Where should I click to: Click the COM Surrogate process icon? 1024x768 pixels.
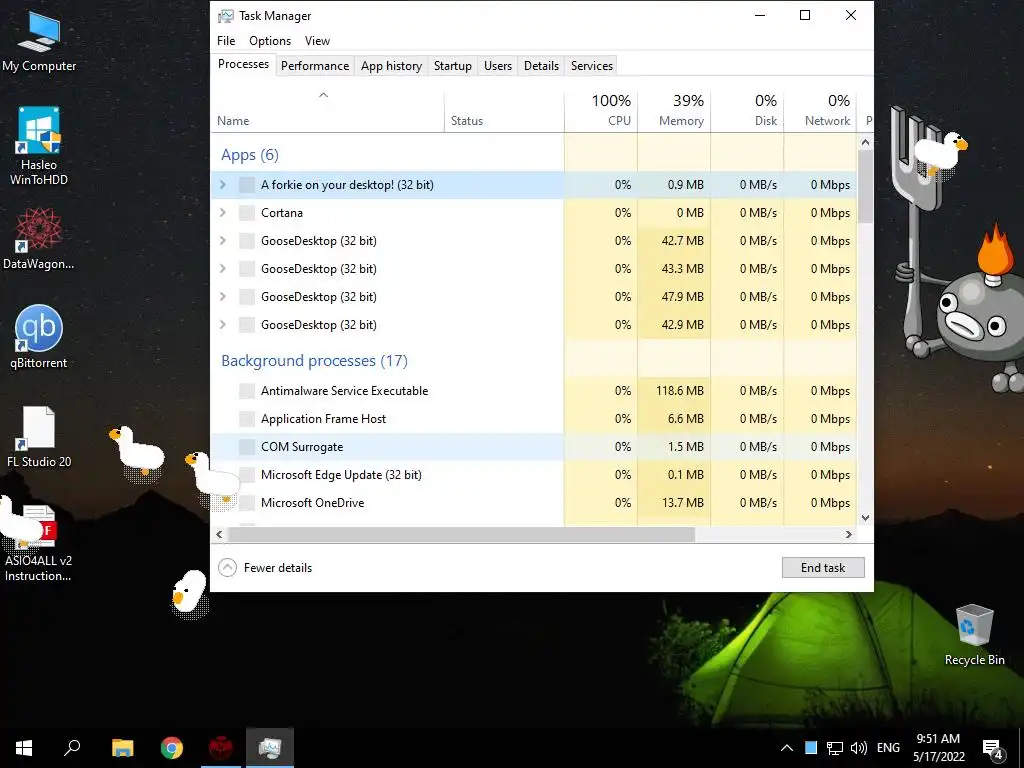click(247, 447)
